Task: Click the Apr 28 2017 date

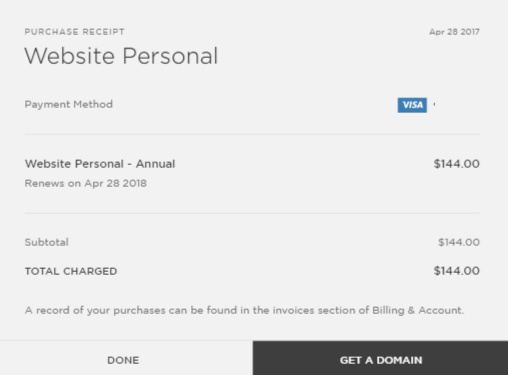Action: pos(454,32)
